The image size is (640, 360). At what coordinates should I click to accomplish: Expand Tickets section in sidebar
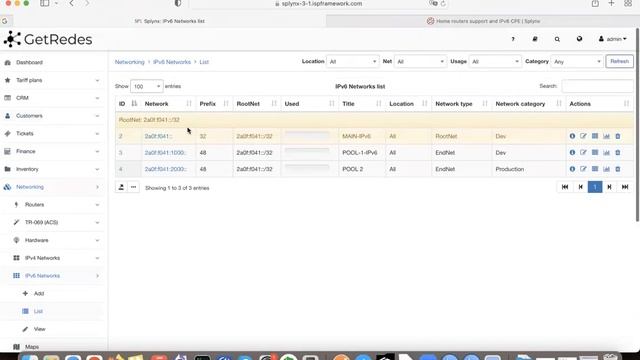tap(52, 133)
